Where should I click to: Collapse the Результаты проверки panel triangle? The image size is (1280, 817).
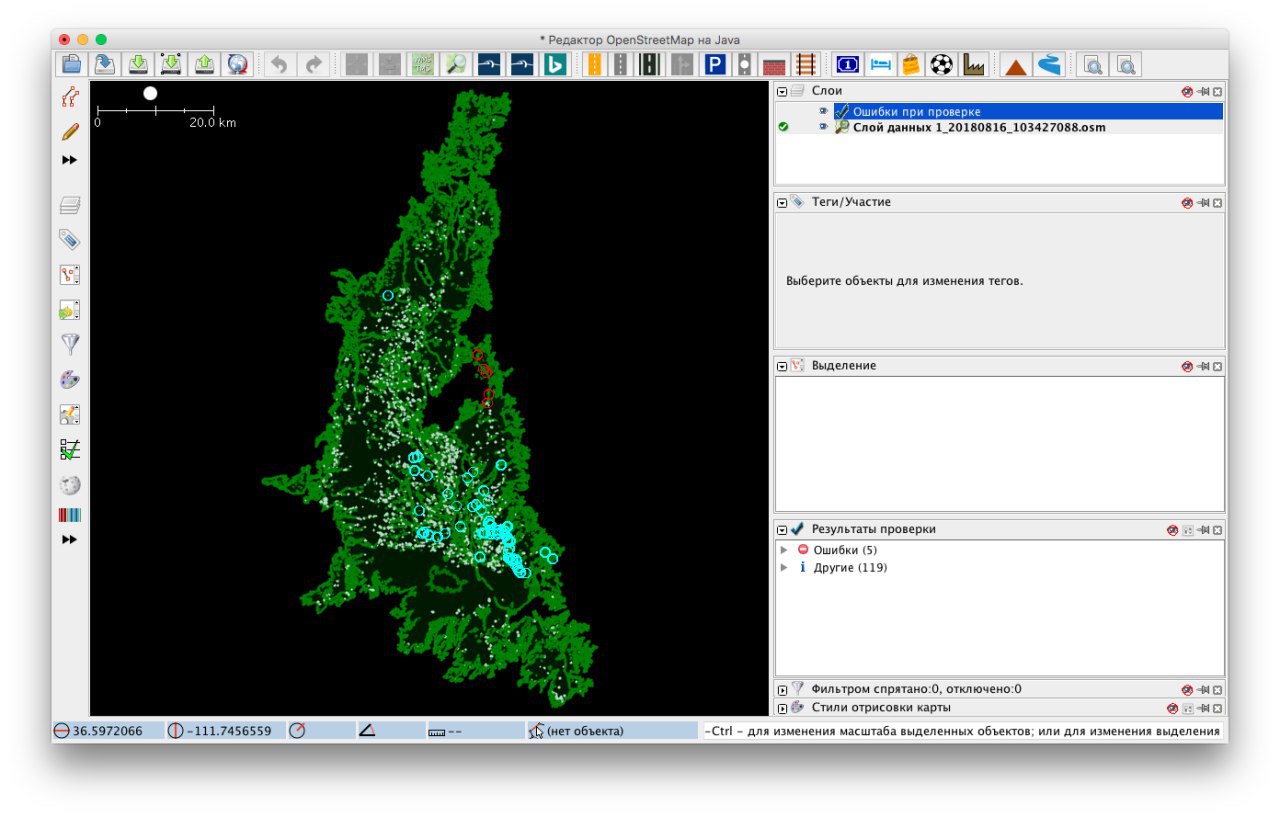click(782, 530)
